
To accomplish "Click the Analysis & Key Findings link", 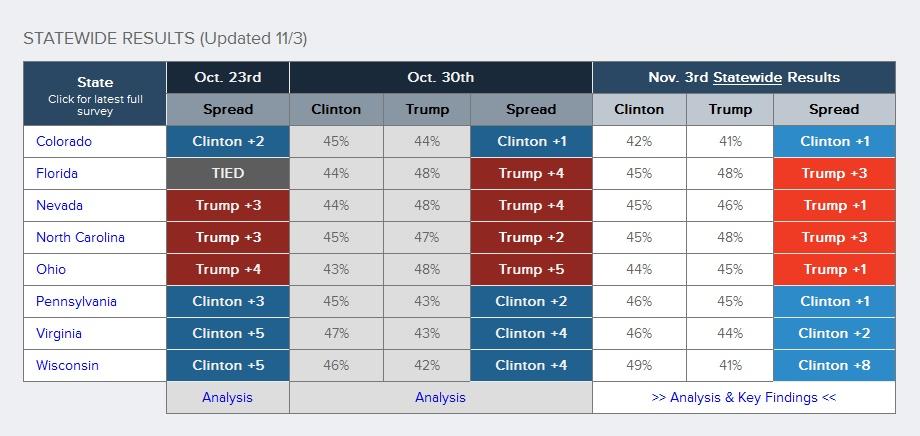I will (743, 397).
